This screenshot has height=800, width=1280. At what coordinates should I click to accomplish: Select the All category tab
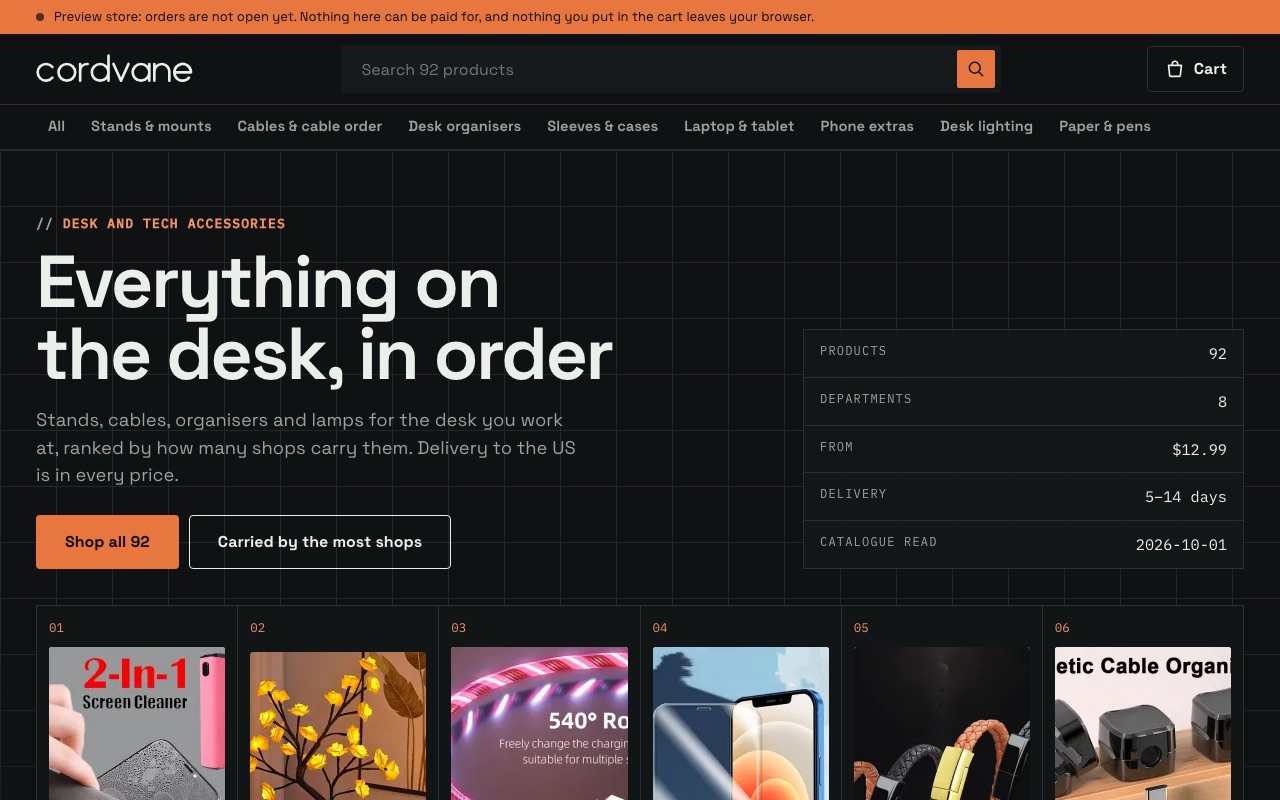56,126
